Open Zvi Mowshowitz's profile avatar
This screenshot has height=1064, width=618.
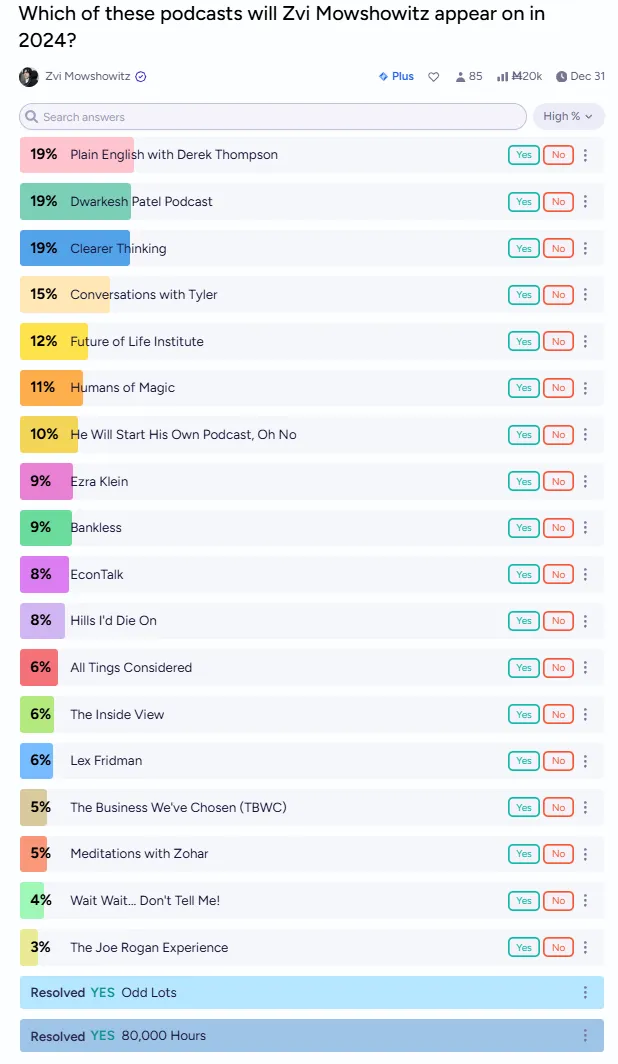(29, 77)
